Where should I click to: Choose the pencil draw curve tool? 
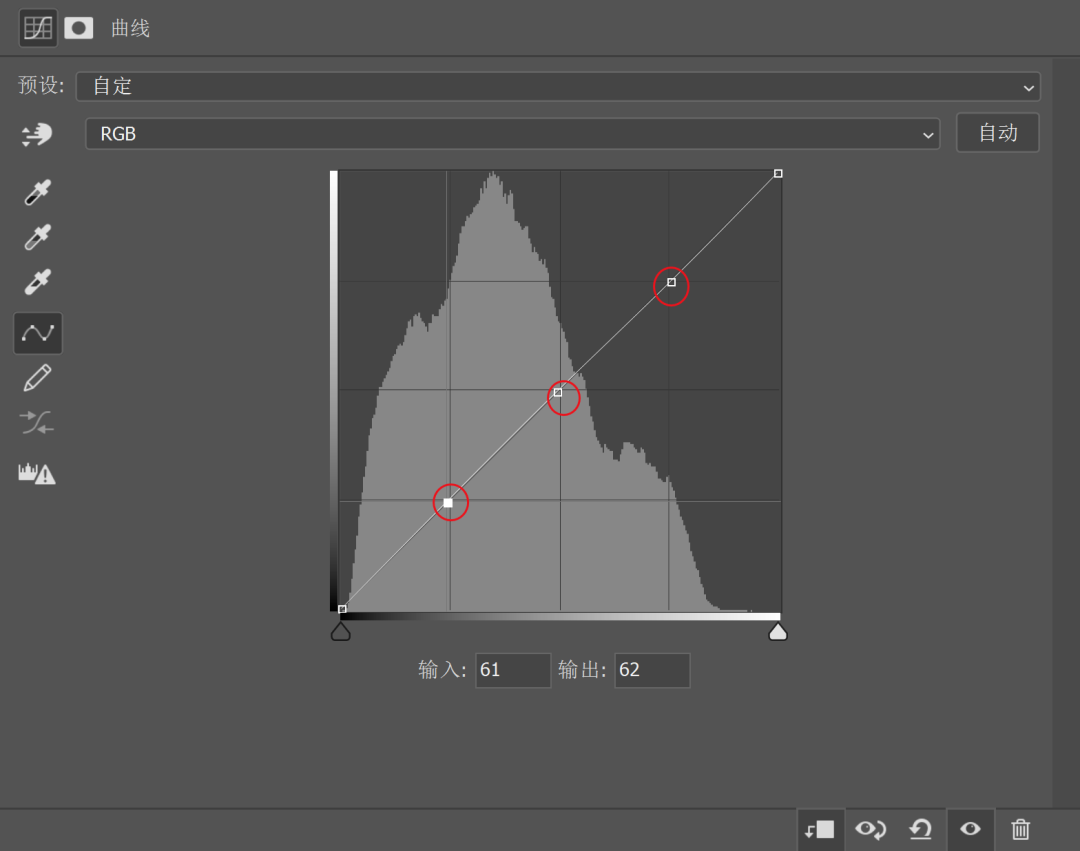click(x=37, y=378)
